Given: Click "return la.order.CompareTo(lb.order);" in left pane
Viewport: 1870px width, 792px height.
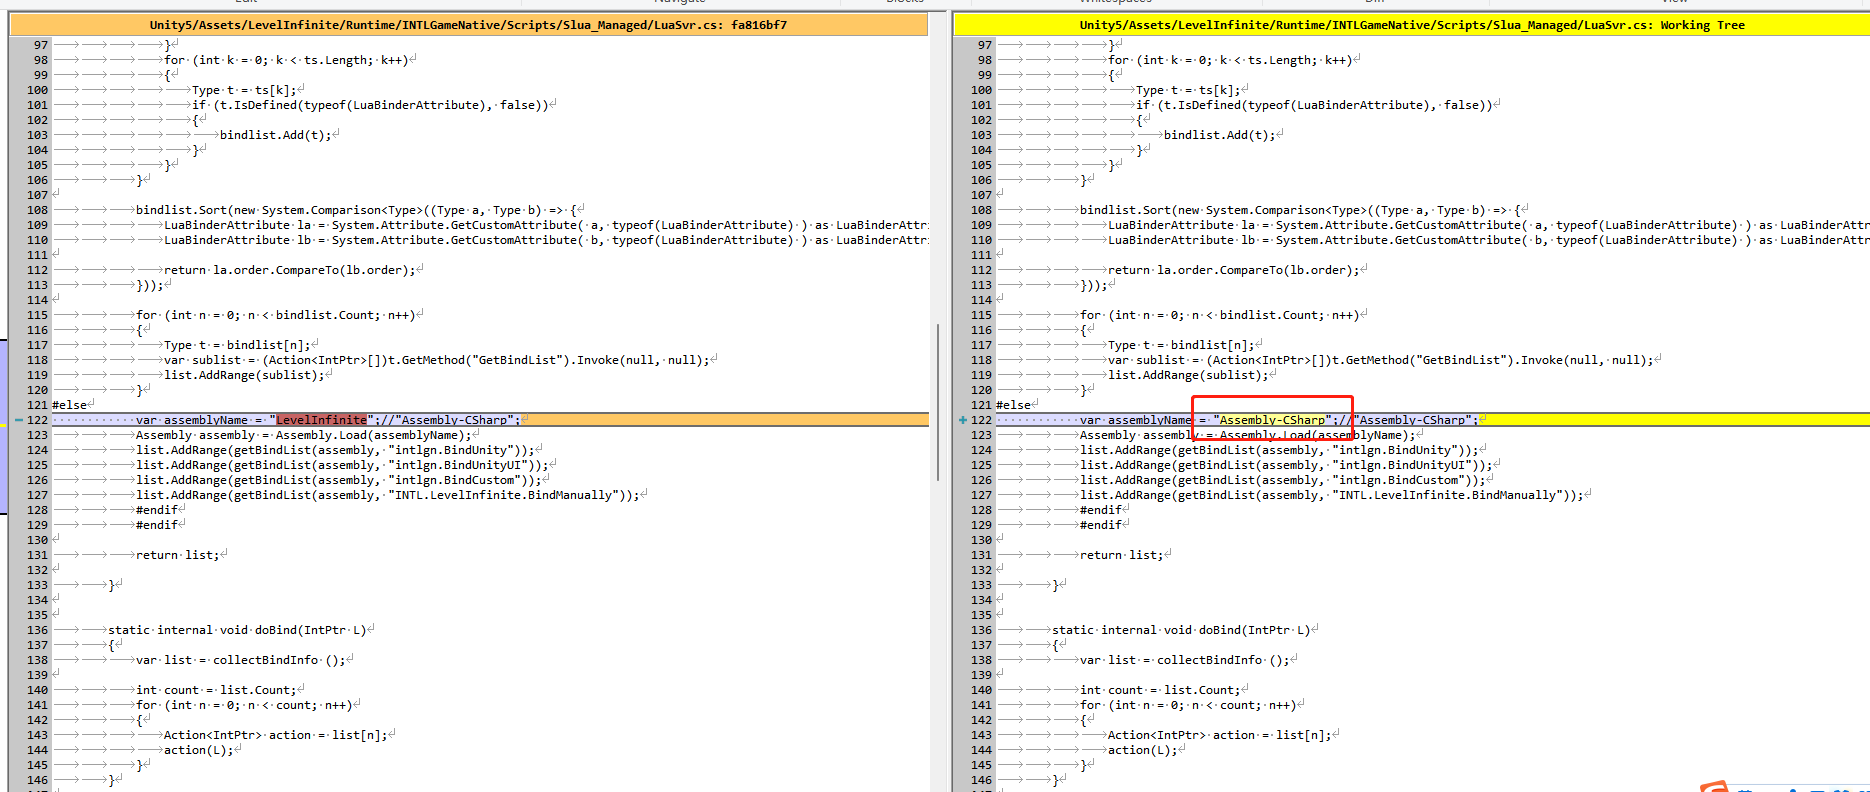Looking at the screenshot, I should [x=288, y=270].
